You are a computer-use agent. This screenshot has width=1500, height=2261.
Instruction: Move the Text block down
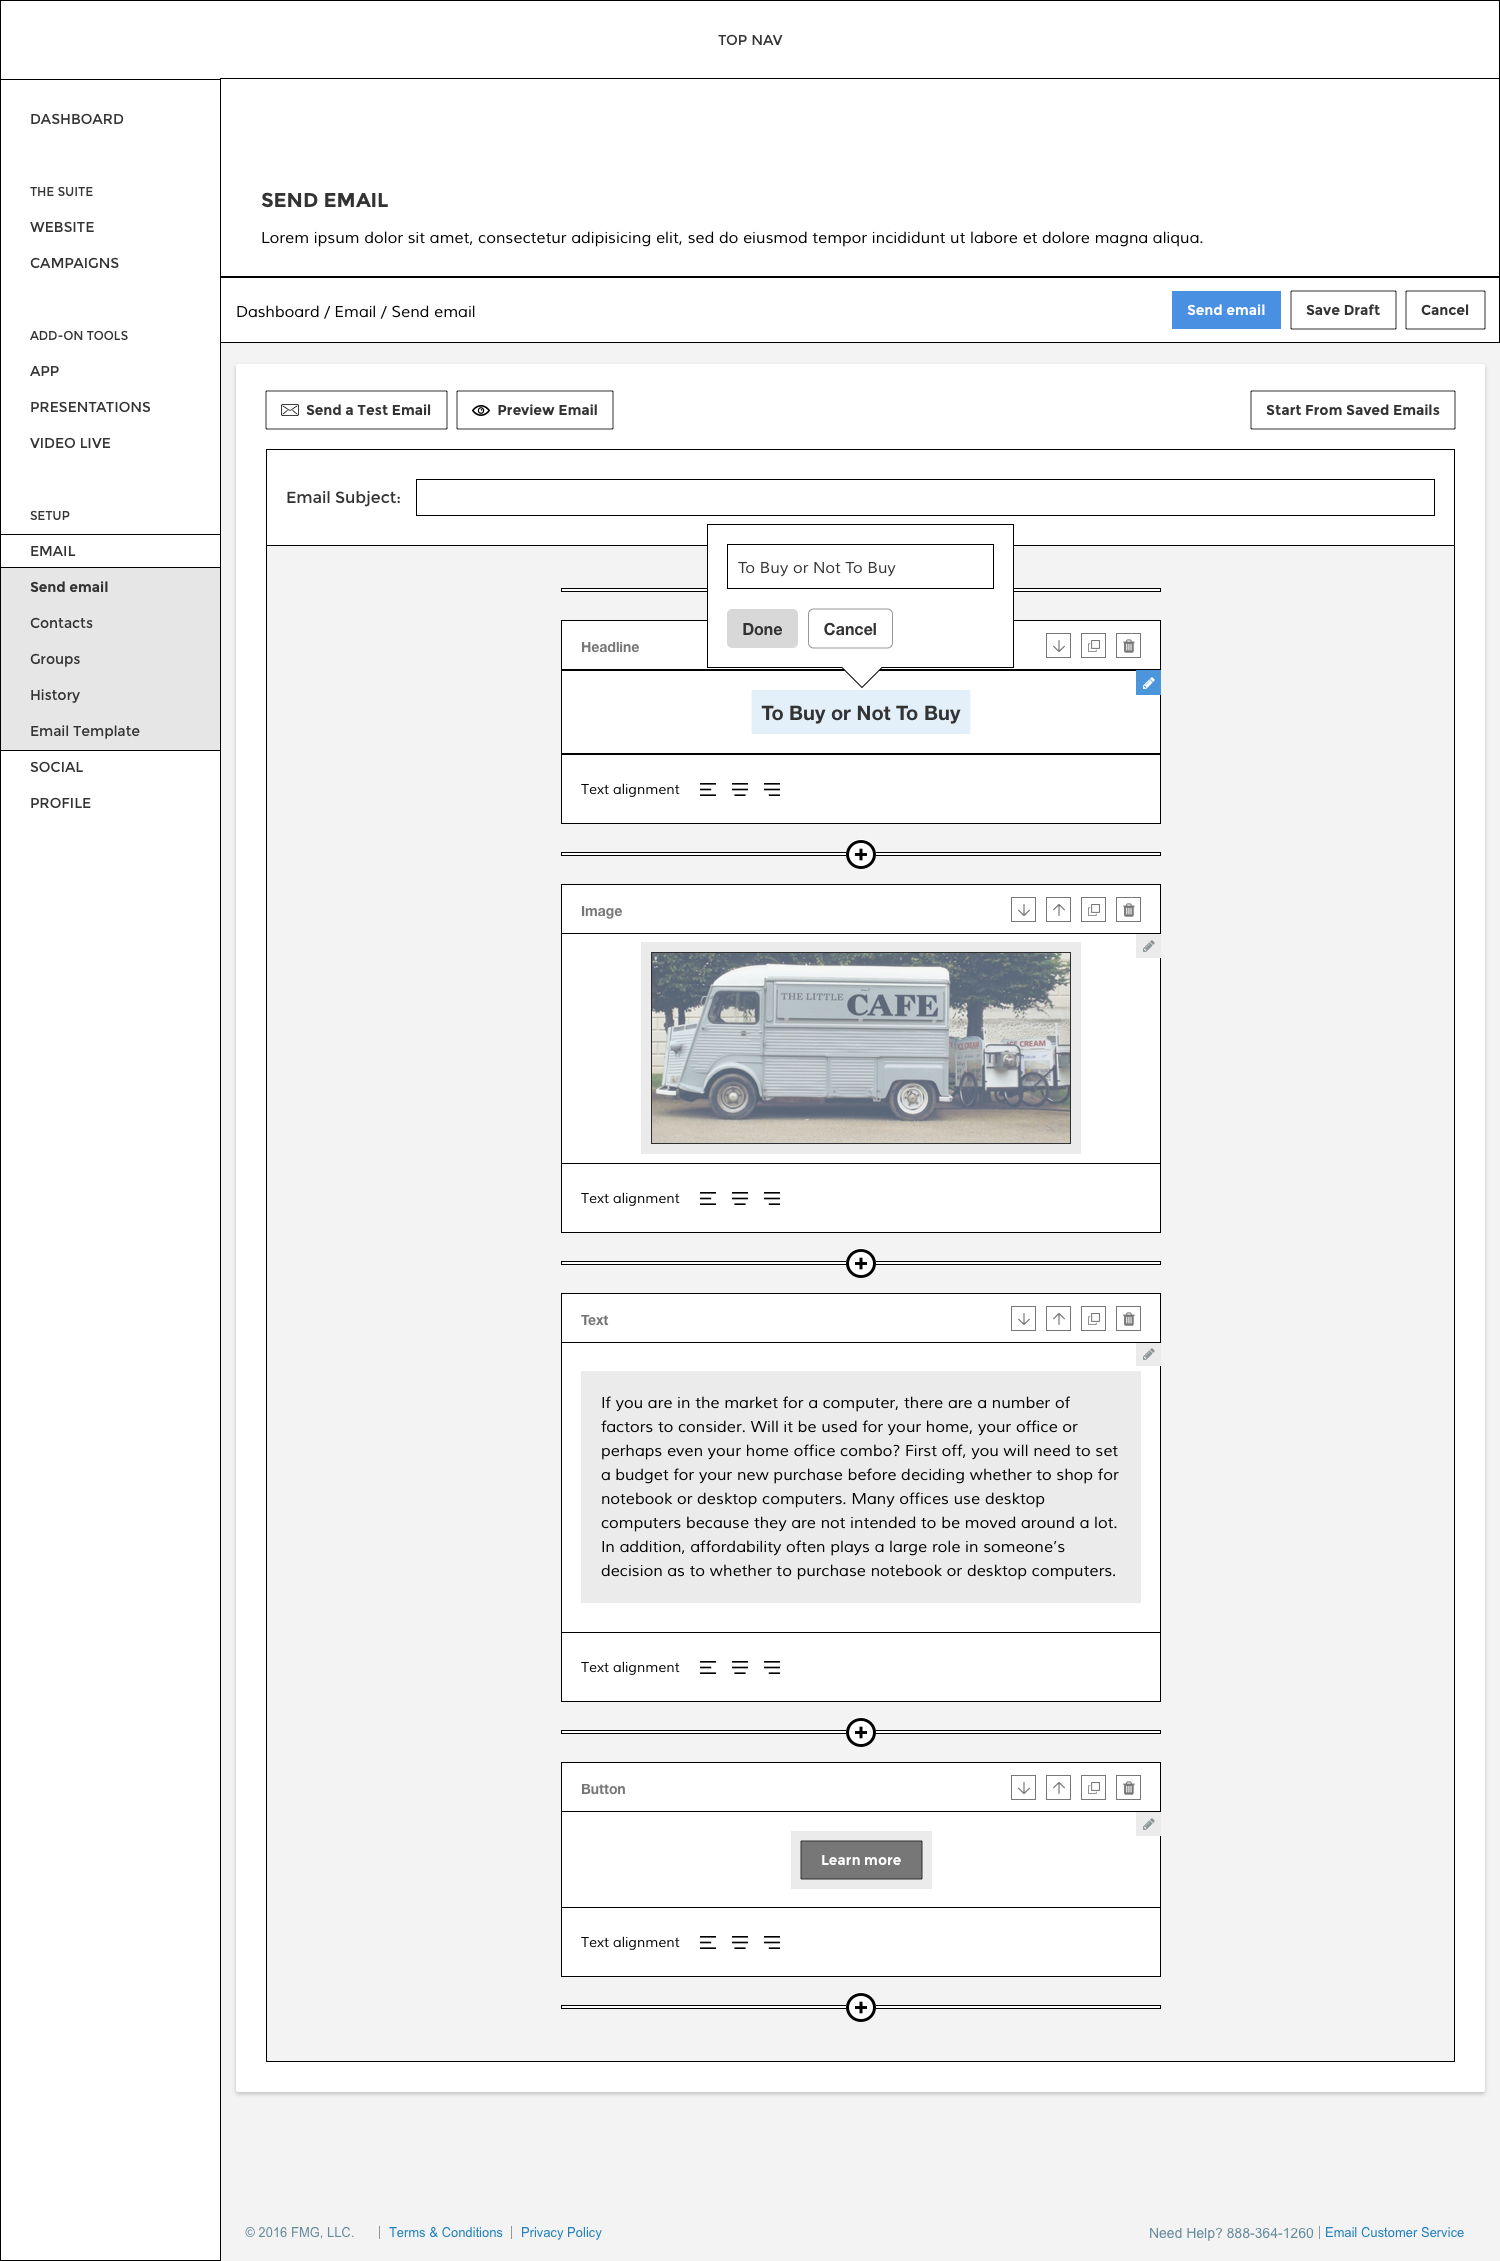(1023, 1319)
